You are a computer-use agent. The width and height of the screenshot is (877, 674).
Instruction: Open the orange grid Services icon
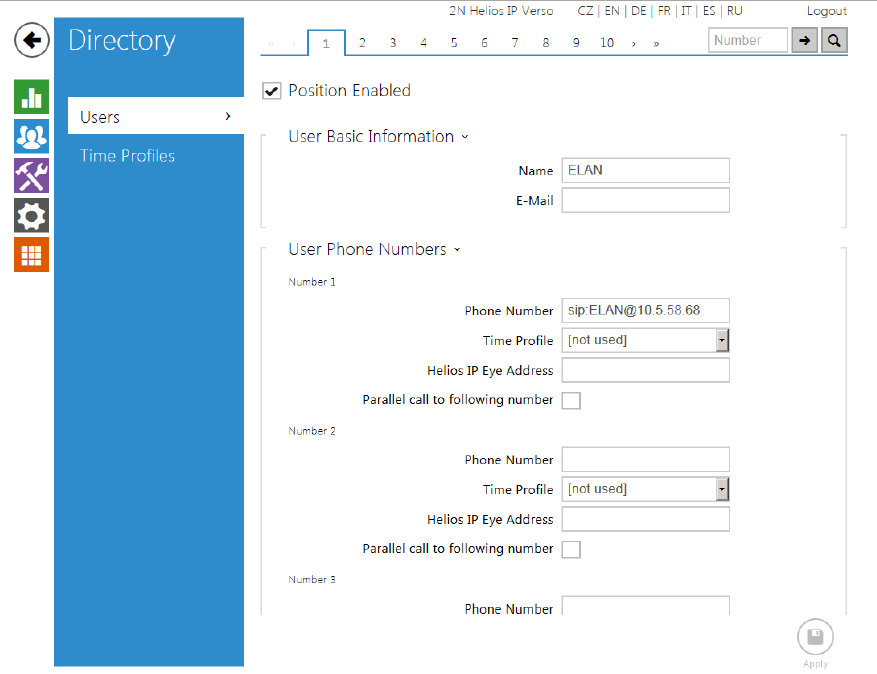coord(32,255)
